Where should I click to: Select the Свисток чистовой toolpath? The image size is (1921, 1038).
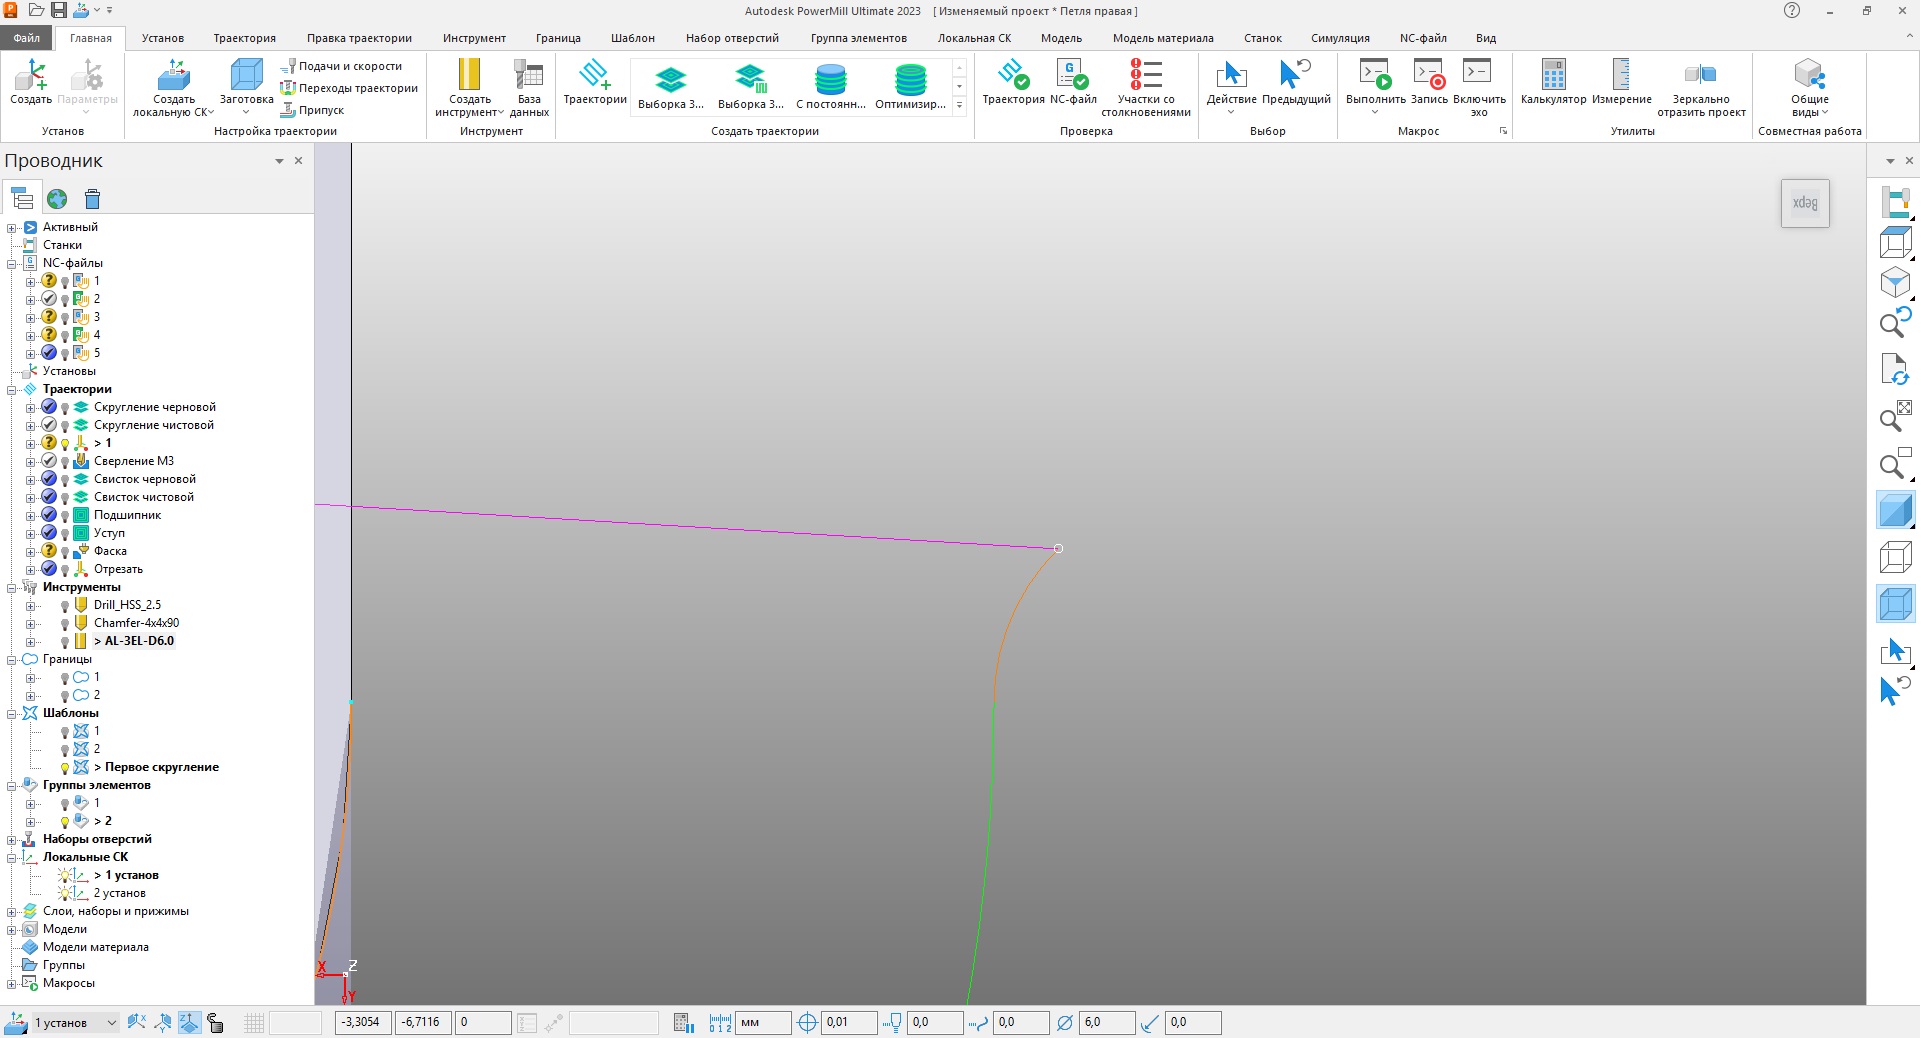click(x=144, y=497)
